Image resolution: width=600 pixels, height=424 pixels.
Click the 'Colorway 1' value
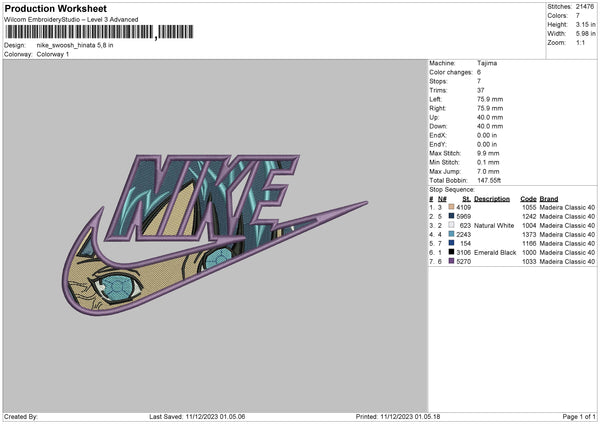[x=53, y=54]
